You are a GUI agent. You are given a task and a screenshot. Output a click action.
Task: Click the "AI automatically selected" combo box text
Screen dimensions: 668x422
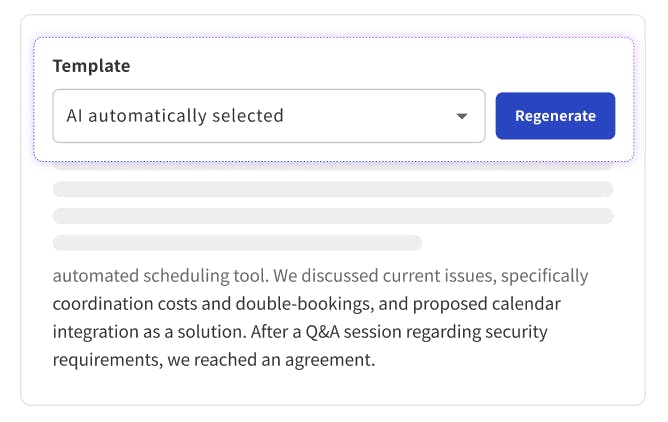click(x=175, y=116)
